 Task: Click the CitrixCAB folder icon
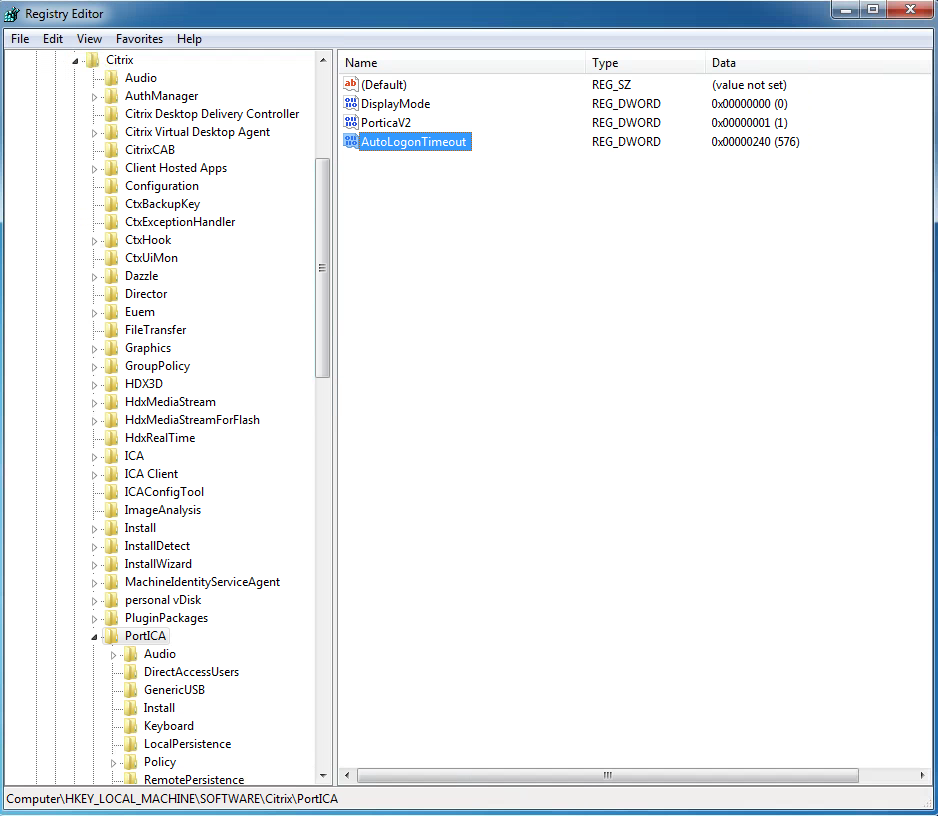(111, 150)
